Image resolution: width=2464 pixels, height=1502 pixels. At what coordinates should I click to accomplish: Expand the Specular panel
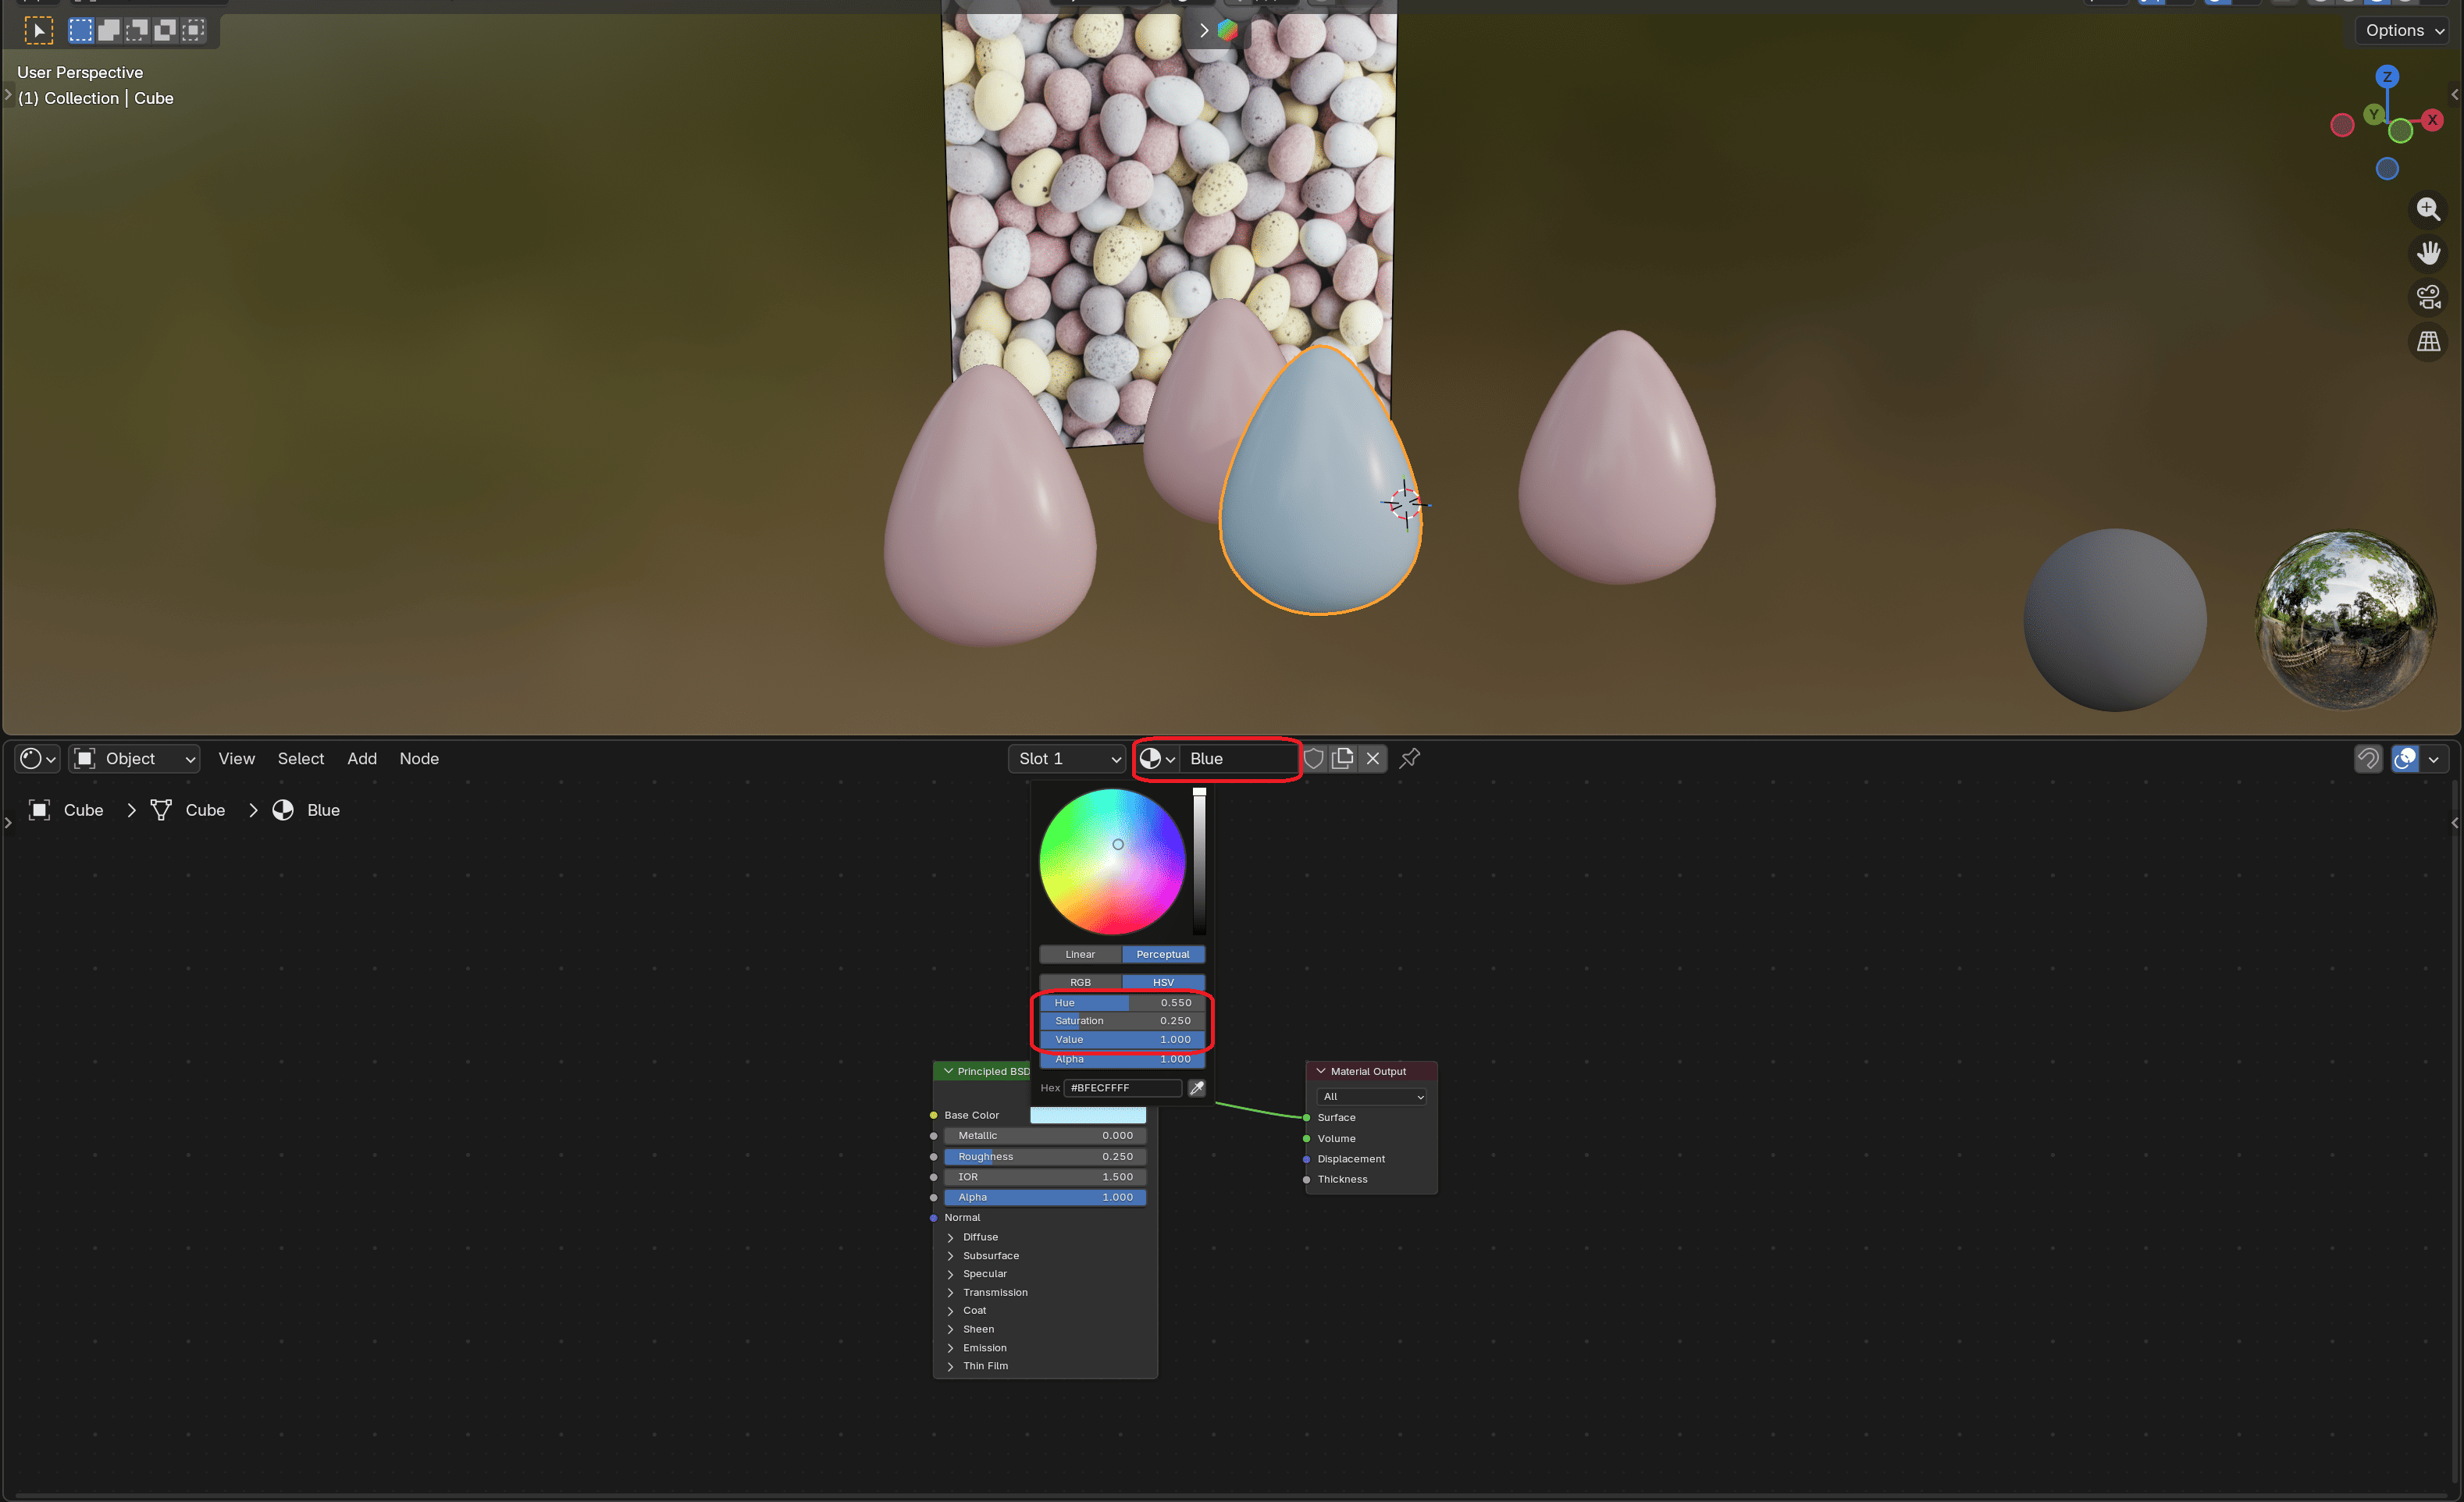[950, 1274]
